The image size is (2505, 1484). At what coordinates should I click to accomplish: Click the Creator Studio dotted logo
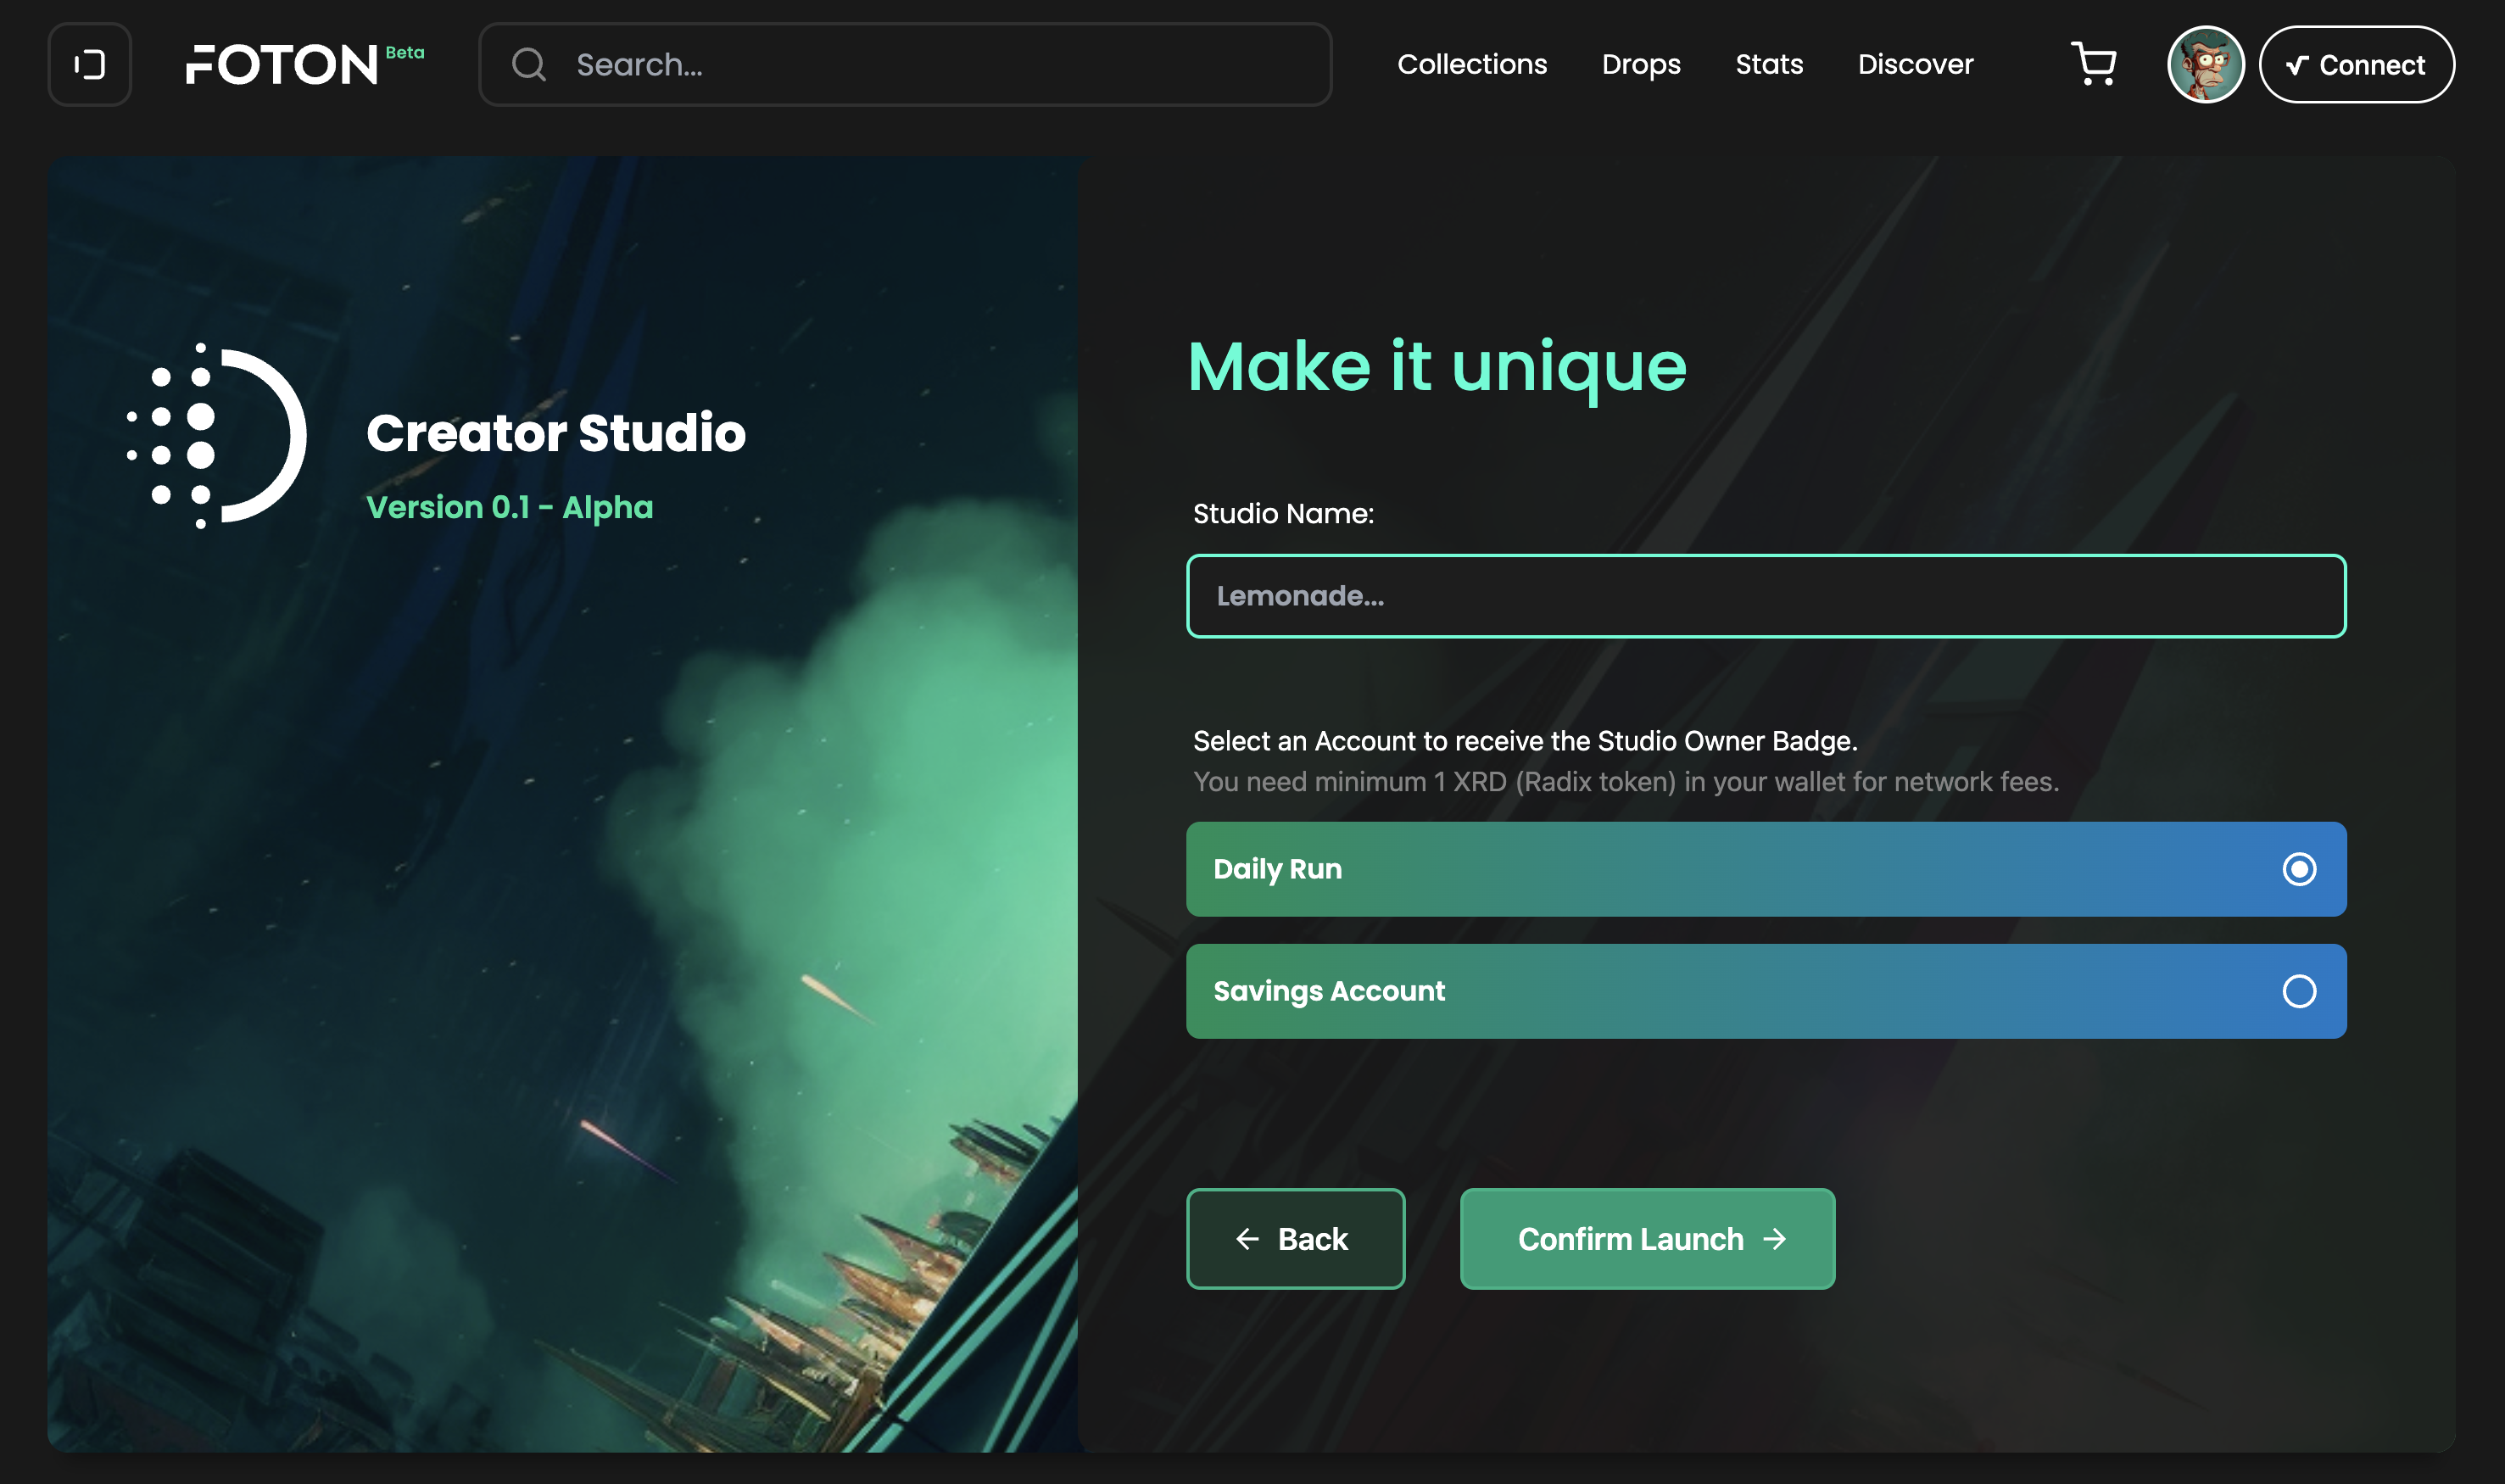click(x=216, y=436)
